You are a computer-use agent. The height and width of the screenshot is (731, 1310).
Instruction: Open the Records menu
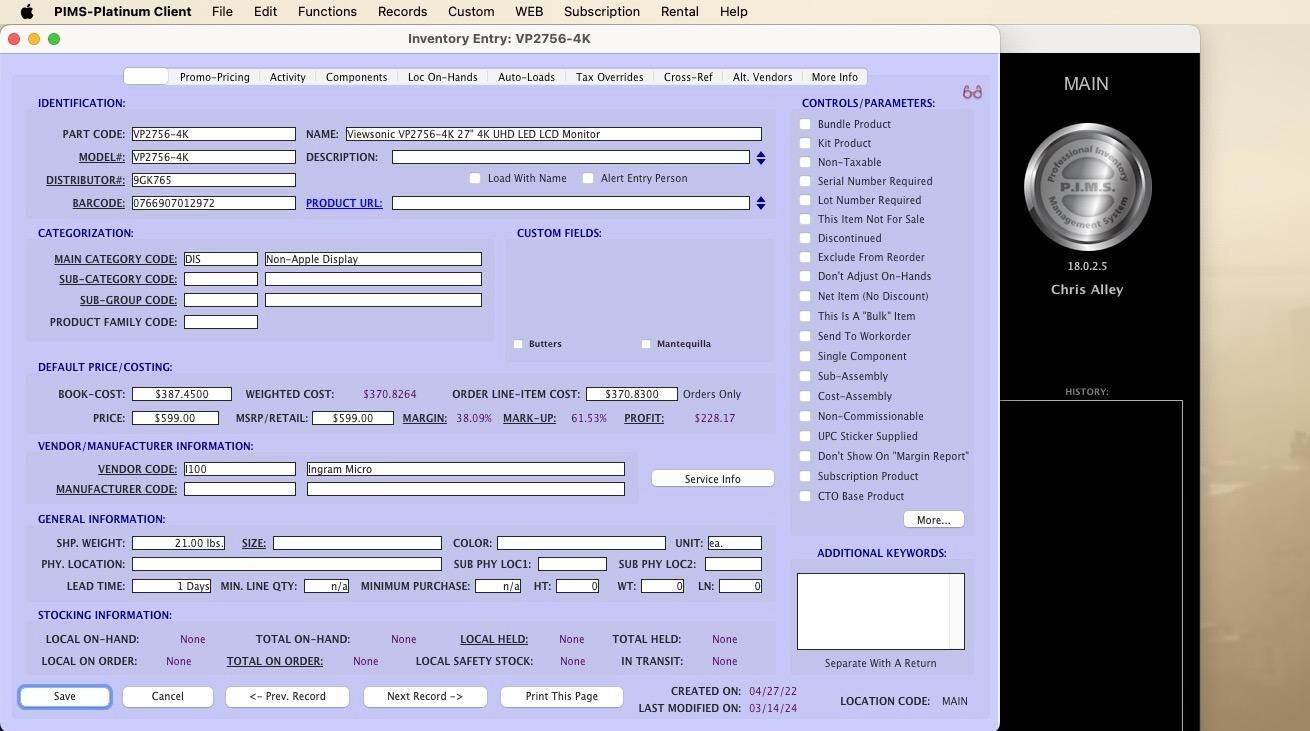402,12
